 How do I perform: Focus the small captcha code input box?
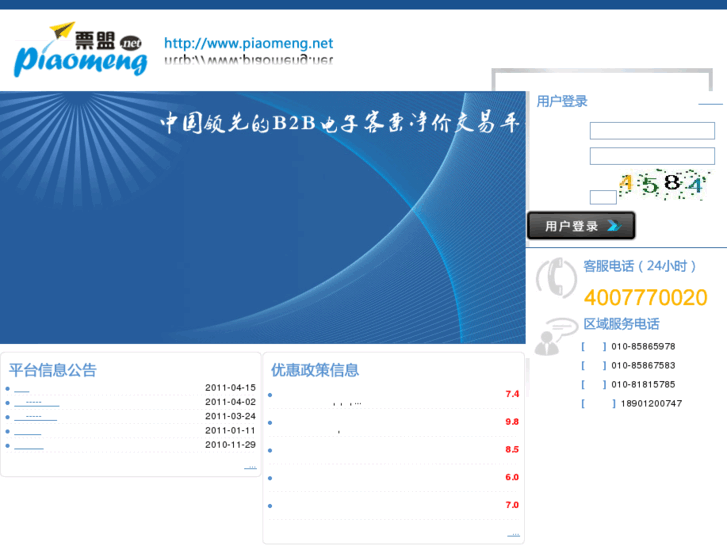click(603, 197)
